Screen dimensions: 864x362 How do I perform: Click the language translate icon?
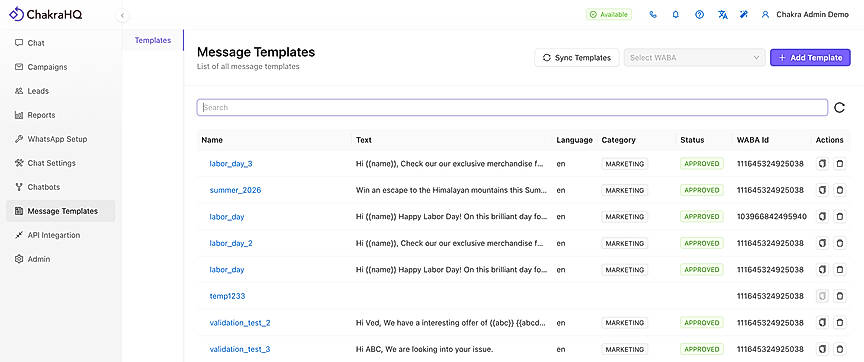(x=722, y=15)
